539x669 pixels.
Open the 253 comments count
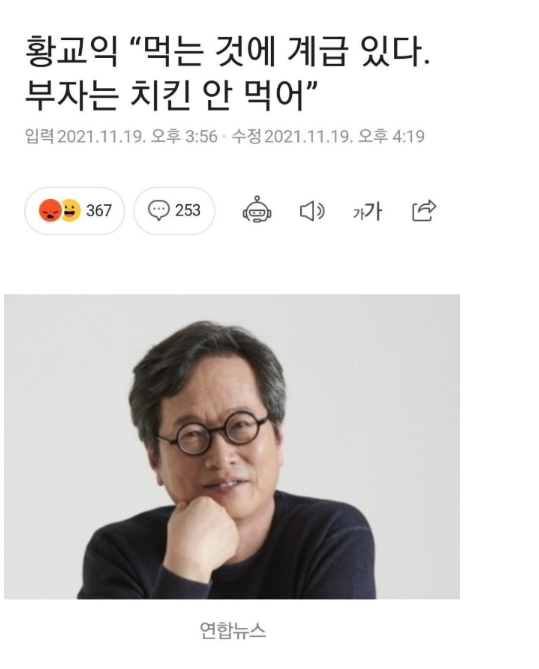[x=188, y=210]
